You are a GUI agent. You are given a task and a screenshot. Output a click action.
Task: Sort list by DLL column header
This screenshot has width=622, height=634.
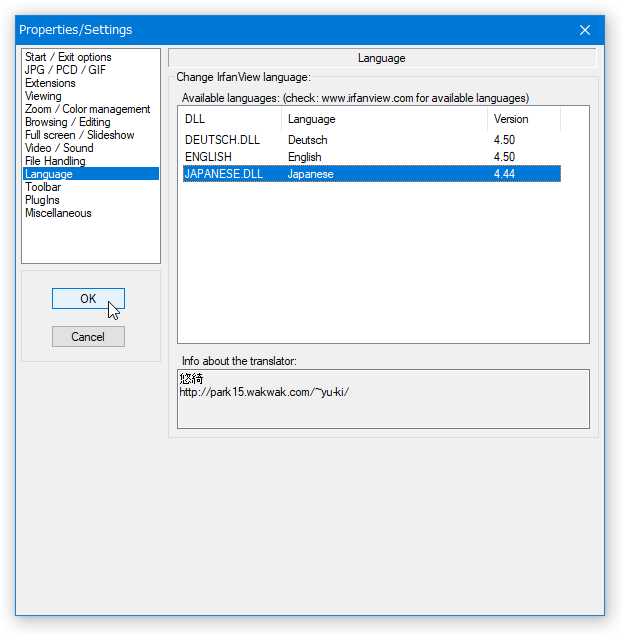(x=230, y=119)
